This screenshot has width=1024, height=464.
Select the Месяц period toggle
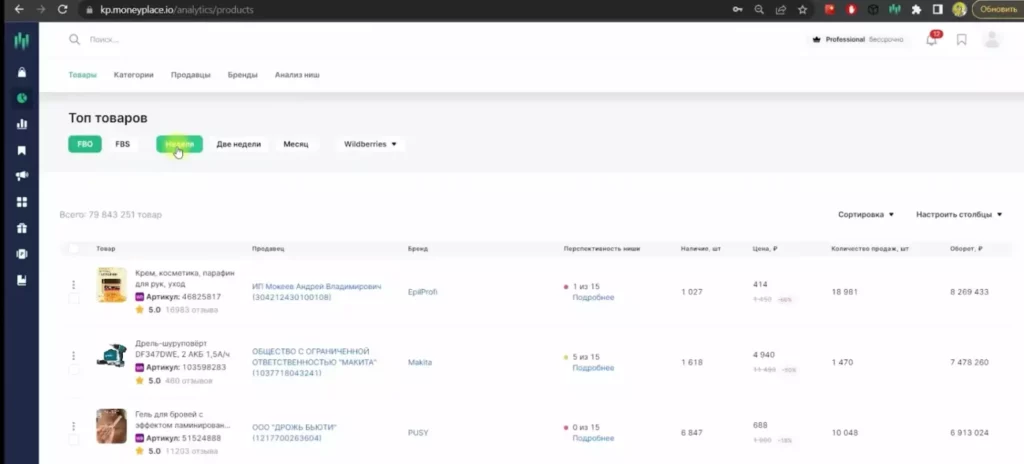(296, 144)
